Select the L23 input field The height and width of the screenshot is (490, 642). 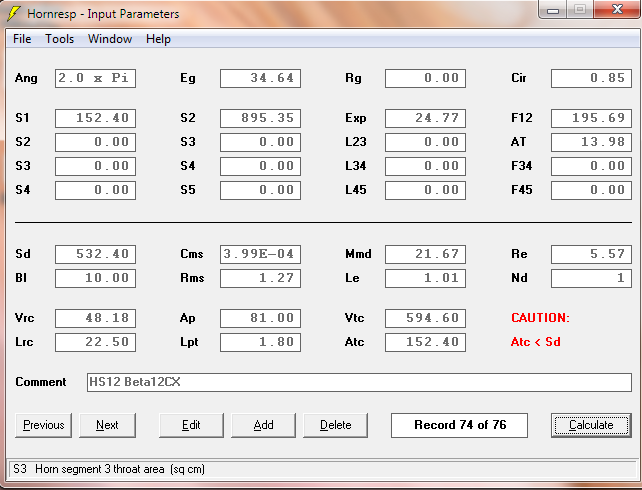(425, 142)
